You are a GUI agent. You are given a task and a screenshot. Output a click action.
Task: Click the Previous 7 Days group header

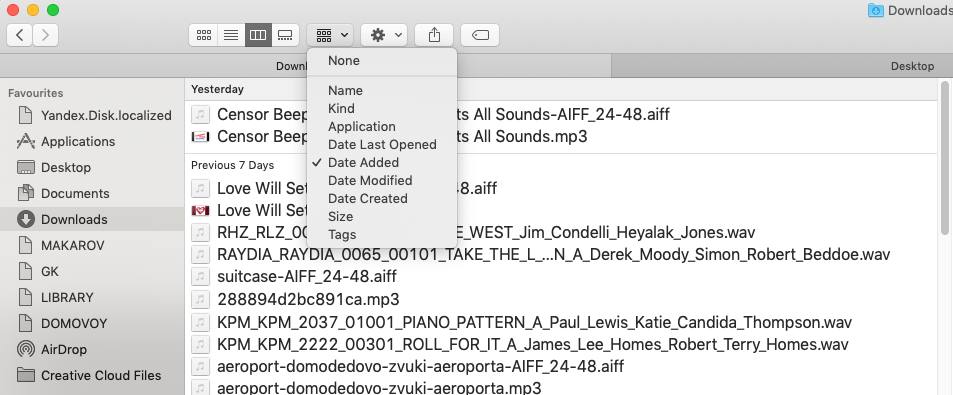(232, 165)
